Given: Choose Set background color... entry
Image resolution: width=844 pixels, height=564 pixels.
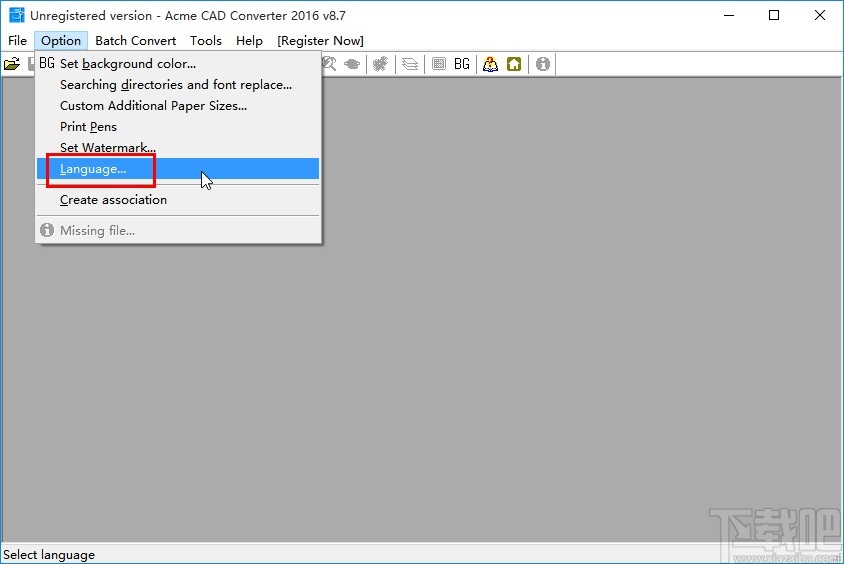Looking at the screenshot, I should pyautogui.click(x=178, y=64).
